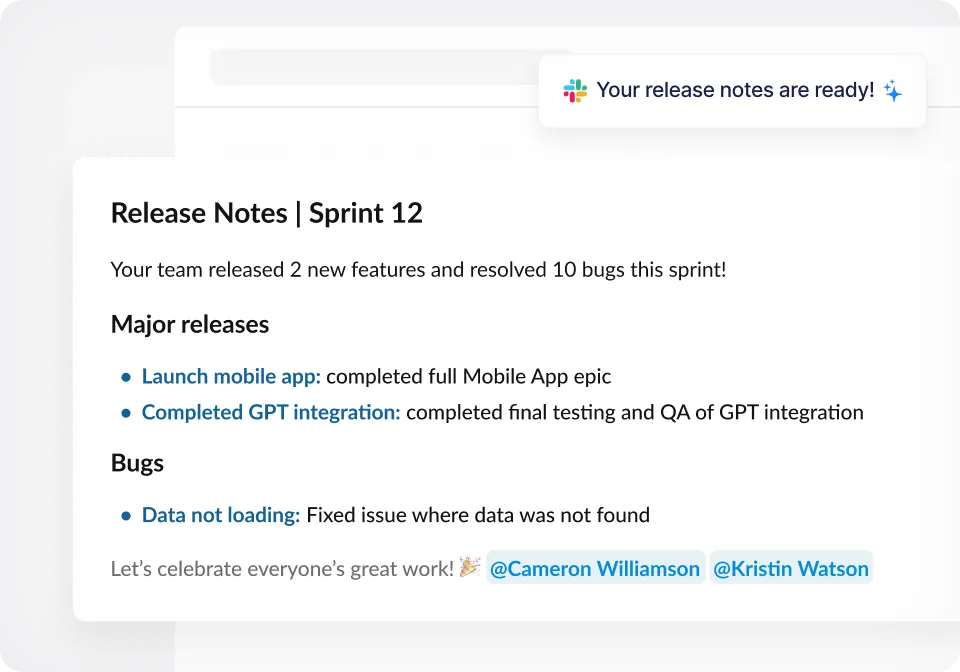Click the blue sparkle AI icon
The image size is (960, 672).
tap(893, 91)
